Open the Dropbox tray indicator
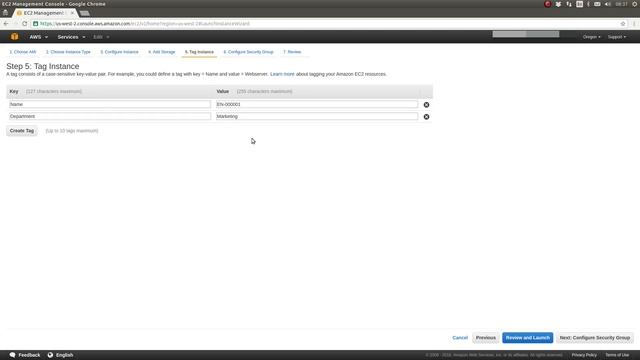 pos(558,4)
